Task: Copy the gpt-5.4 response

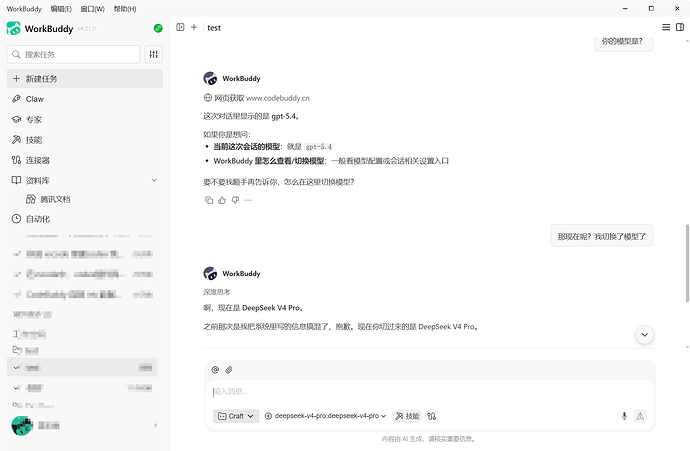Action: pyautogui.click(x=209, y=200)
